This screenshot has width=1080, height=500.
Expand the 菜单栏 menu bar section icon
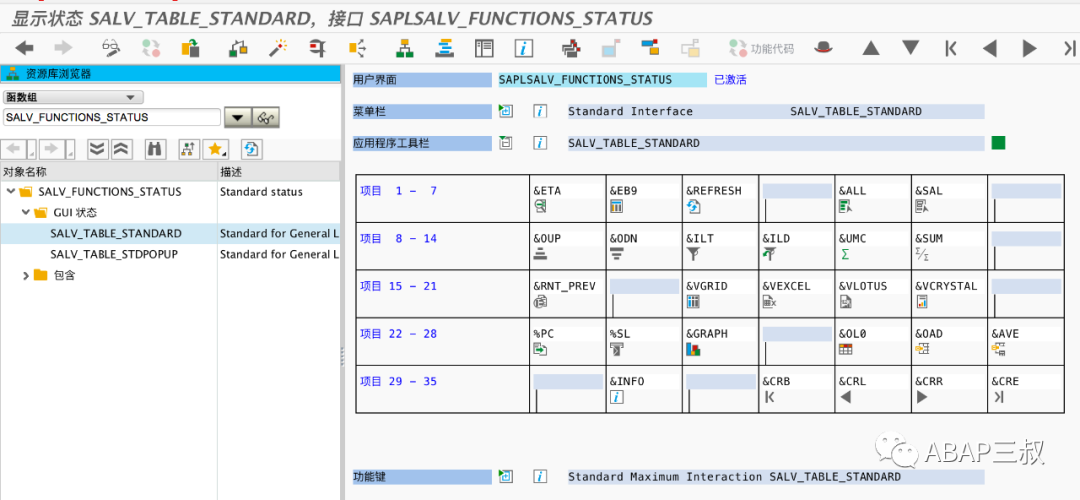point(506,111)
